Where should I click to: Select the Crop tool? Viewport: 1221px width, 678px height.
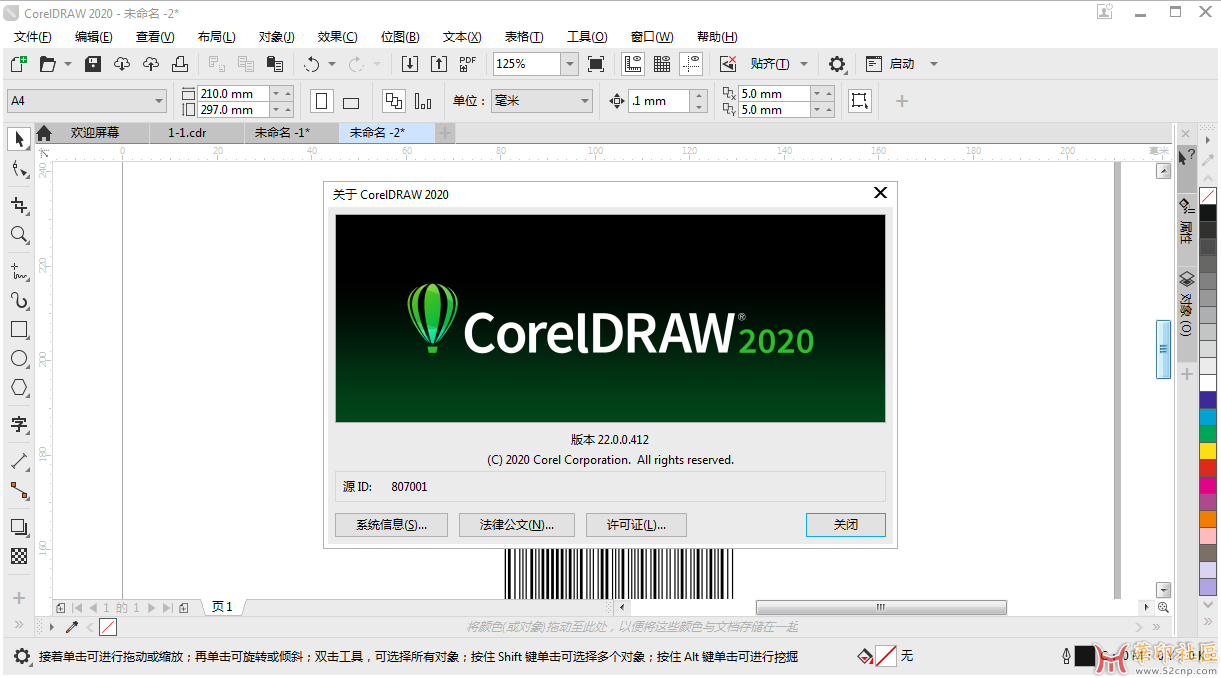pyautogui.click(x=19, y=205)
